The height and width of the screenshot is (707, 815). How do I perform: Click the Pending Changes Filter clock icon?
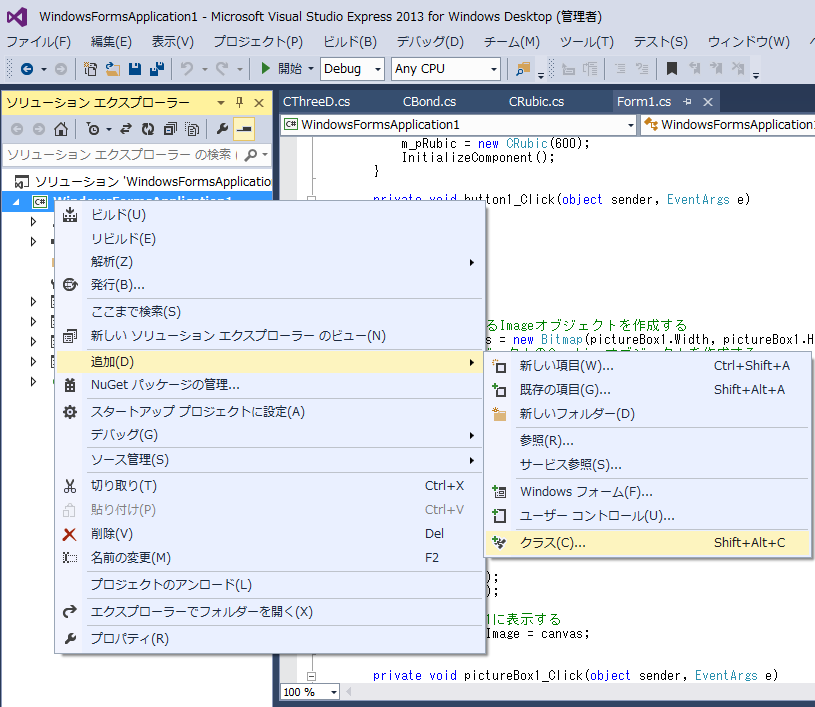coord(93,128)
